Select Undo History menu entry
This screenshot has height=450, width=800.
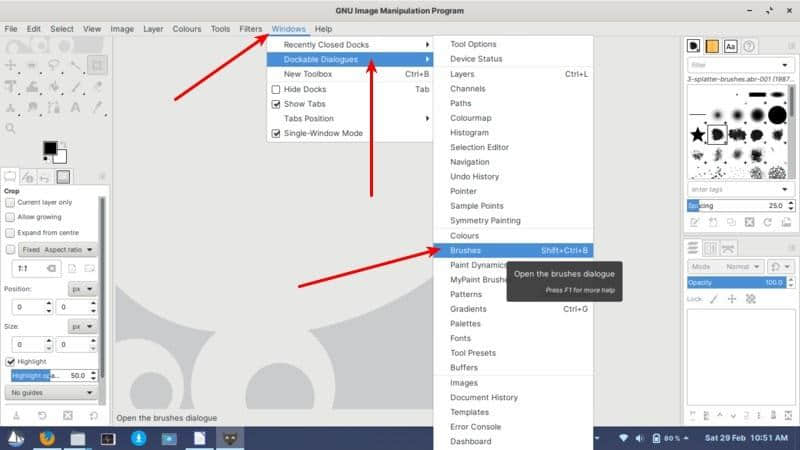tap(474, 176)
